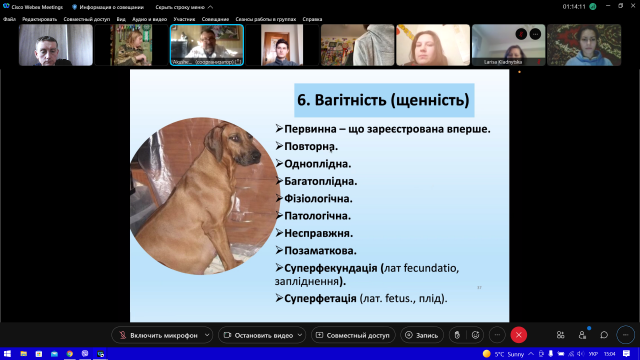Open the chat bubble icon
The image size is (640, 360).
pos(604,335)
